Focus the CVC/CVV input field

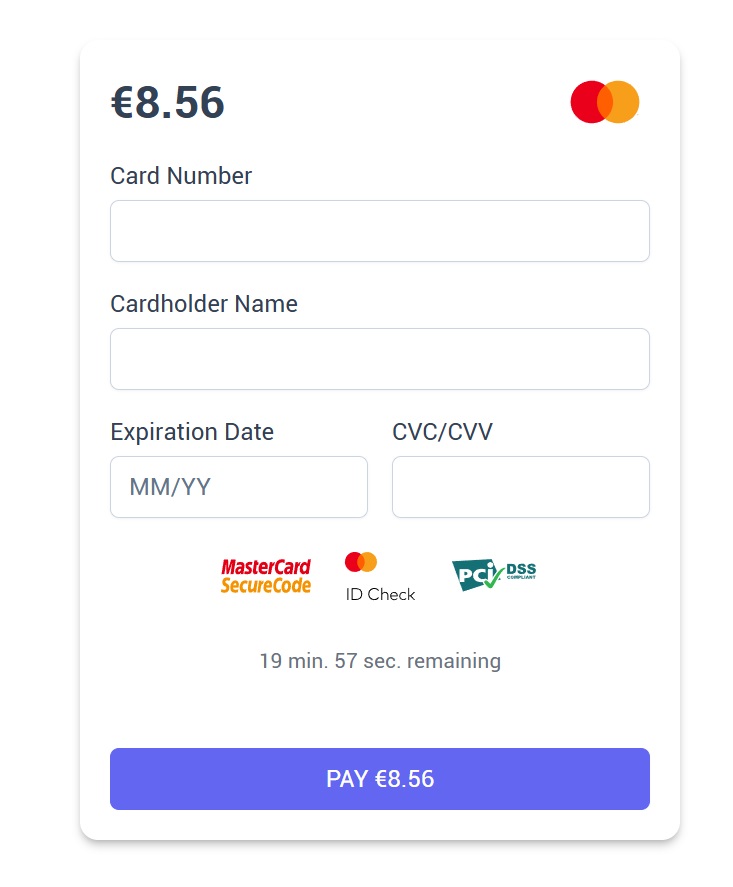pos(521,487)
